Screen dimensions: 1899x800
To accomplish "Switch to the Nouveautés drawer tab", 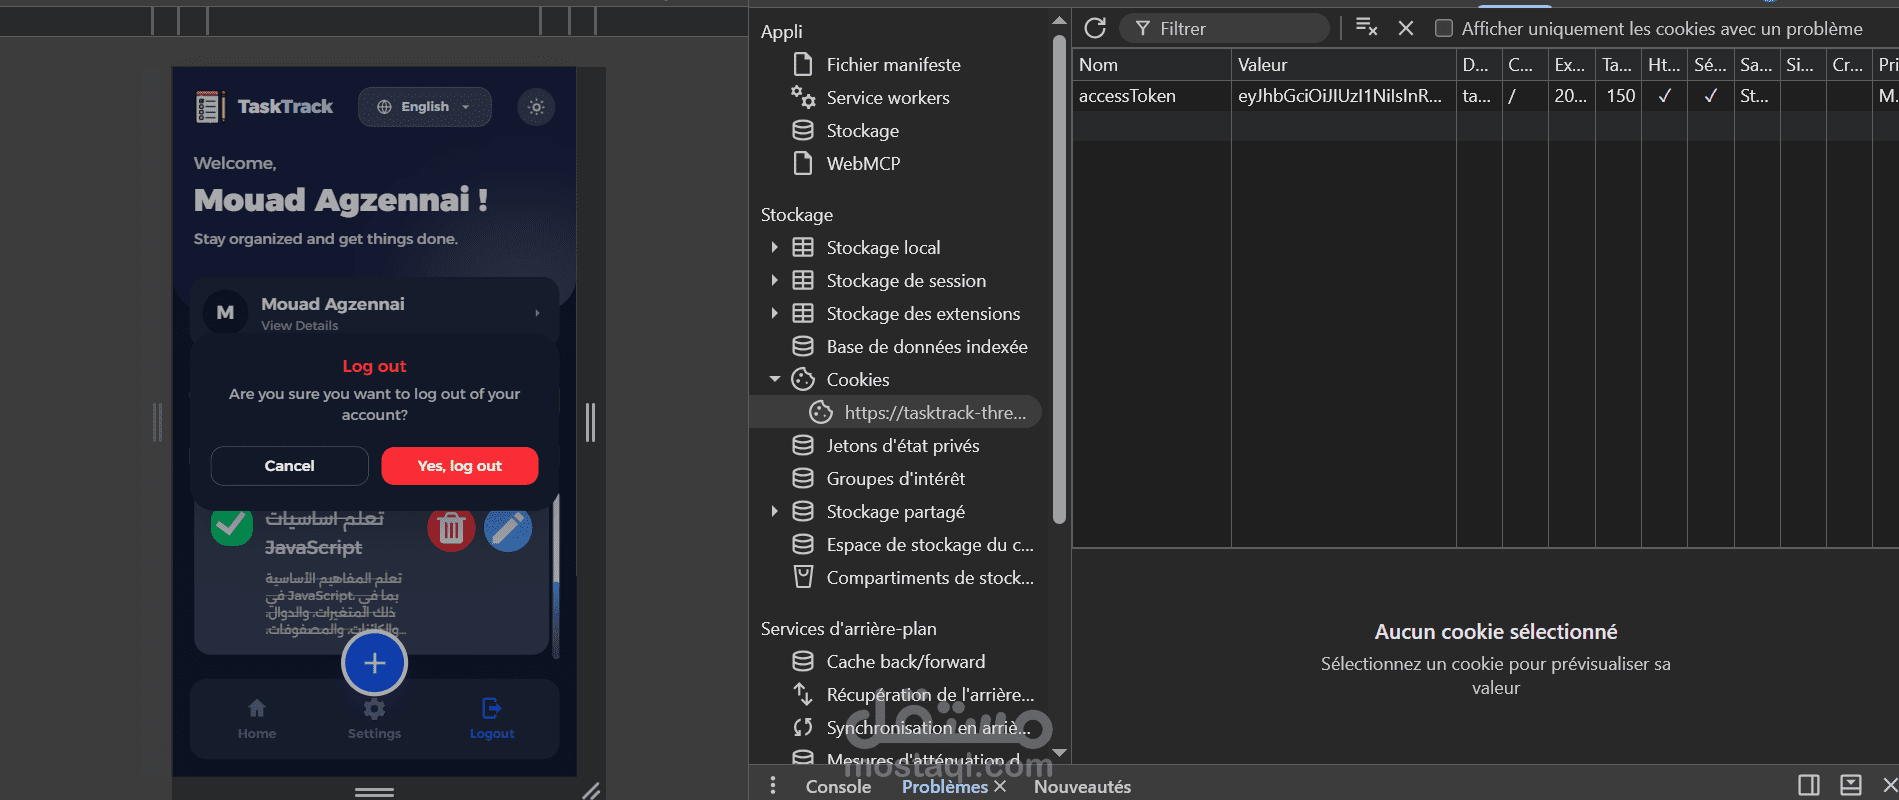I will (x=1082, y=787).
